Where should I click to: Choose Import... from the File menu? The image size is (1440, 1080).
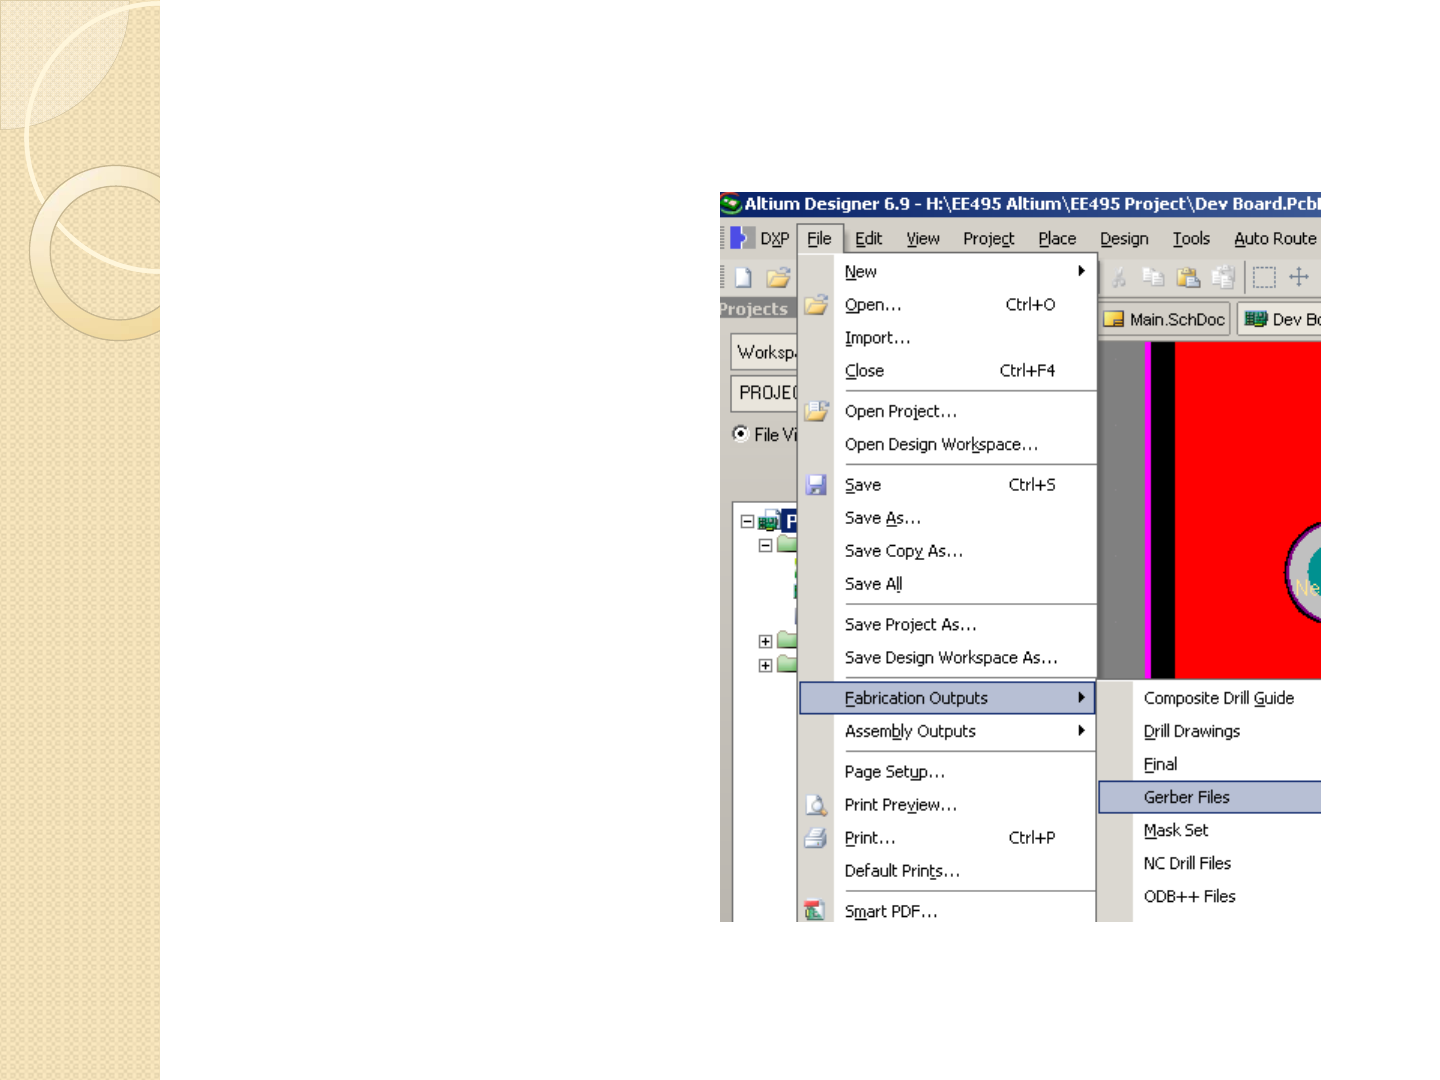[x=948, y=338]
